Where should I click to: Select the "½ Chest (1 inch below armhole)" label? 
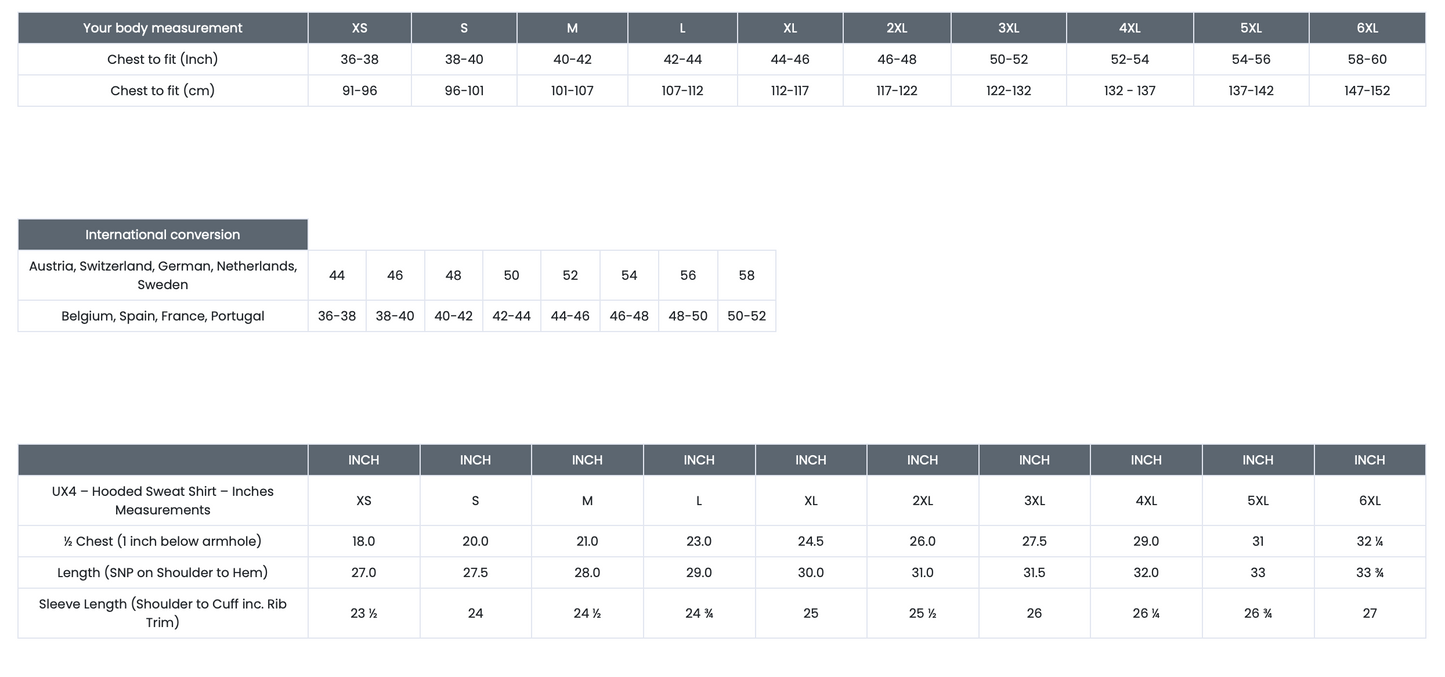coord(162,541)
